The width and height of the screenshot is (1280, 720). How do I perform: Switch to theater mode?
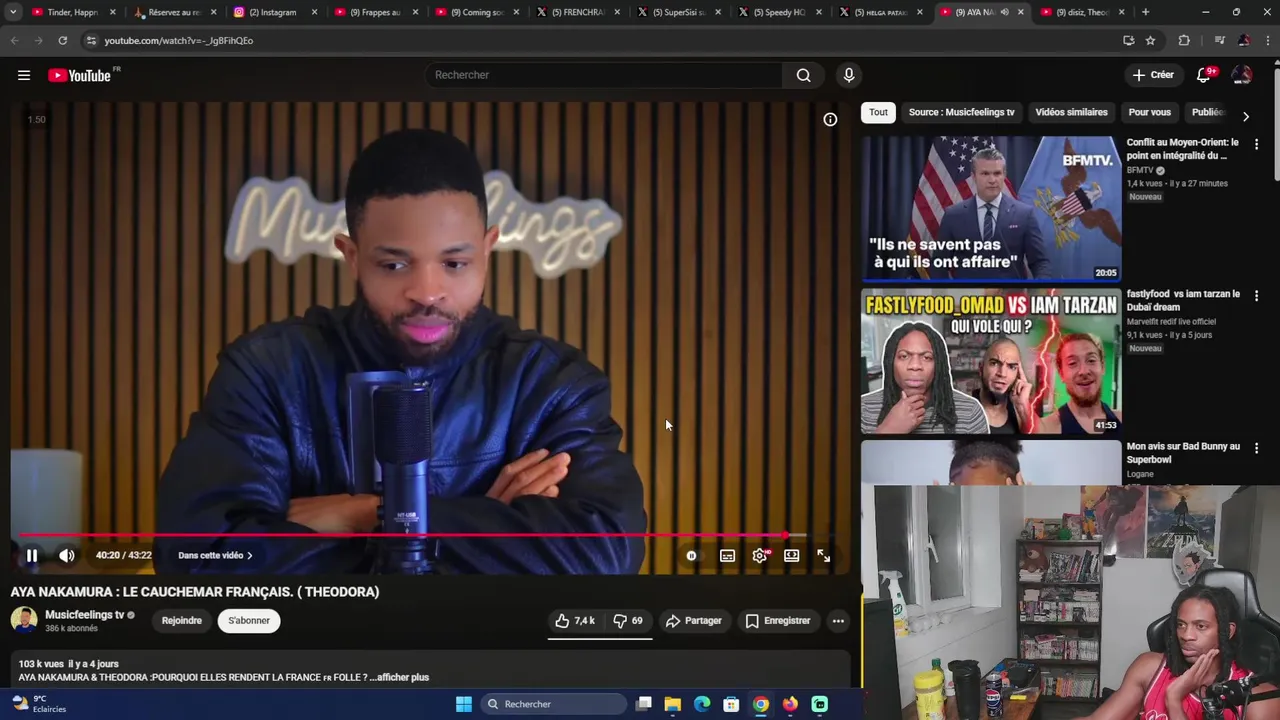791,555
